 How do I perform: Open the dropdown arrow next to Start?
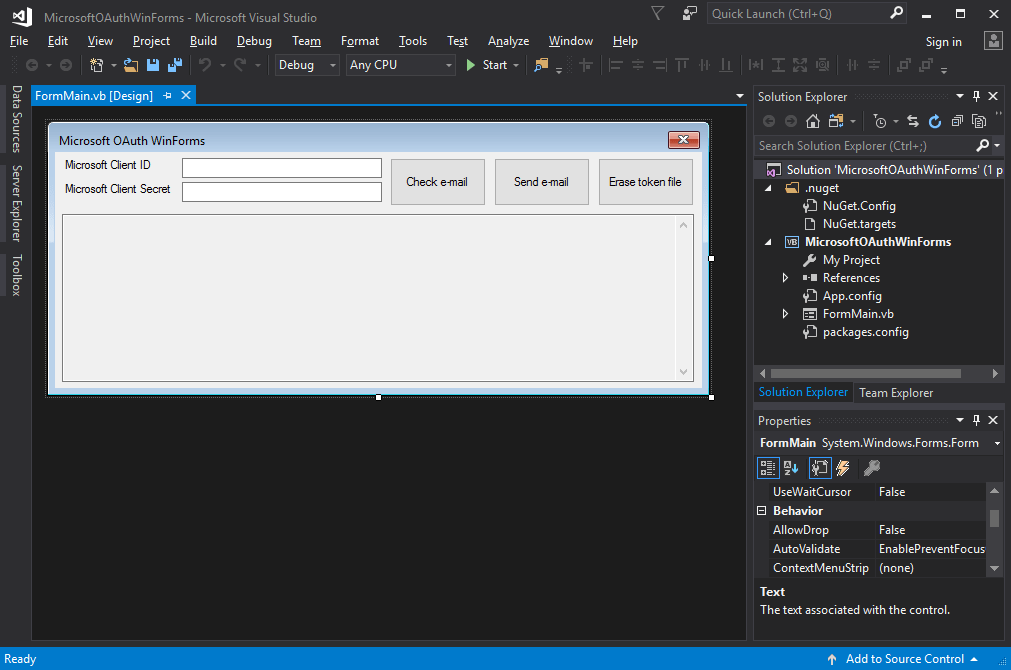coord(516,65)
